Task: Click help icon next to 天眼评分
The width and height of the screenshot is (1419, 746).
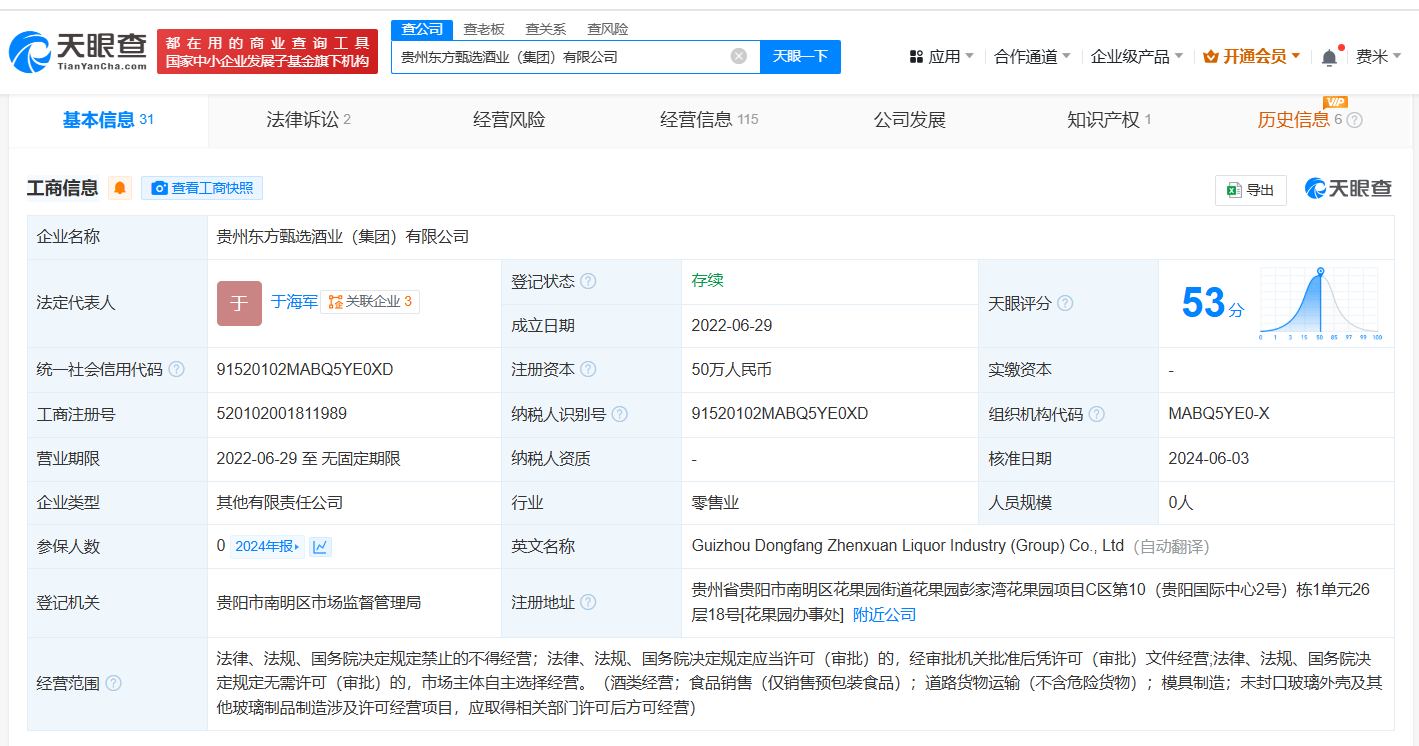Action: 1065,303
